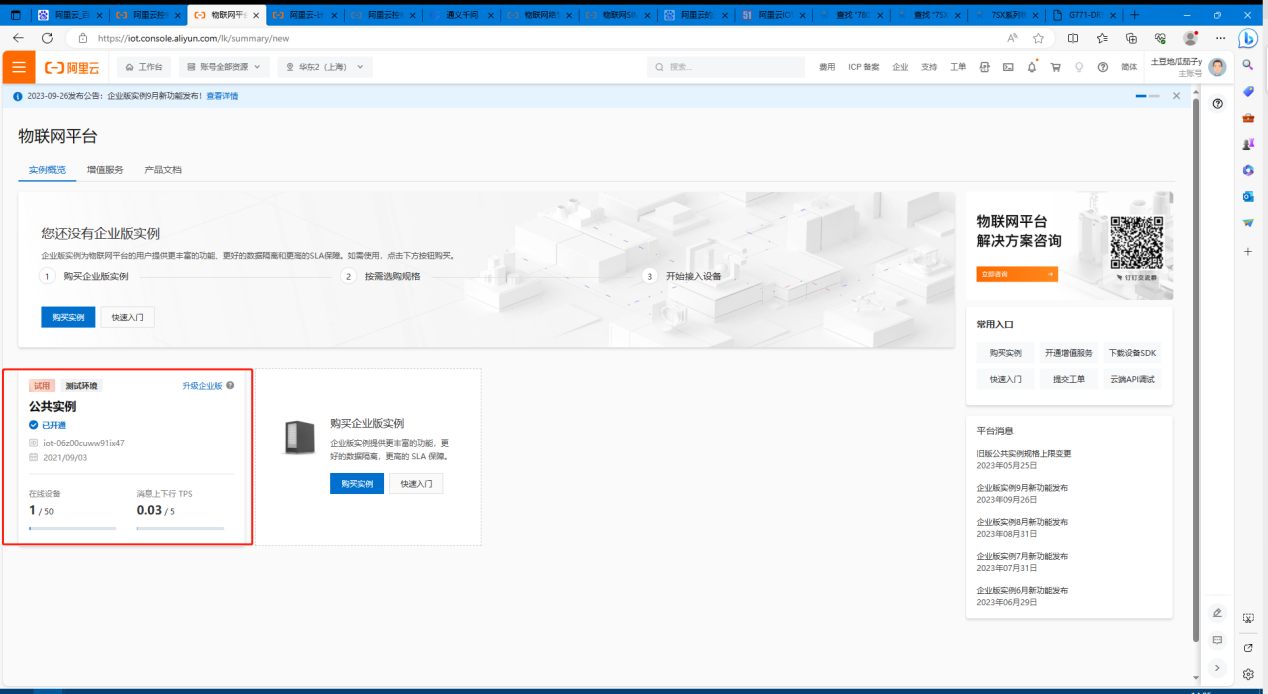Click the read aloud icon in address bar
Image resolution: width=1268 pixels, height=694 pixels.
[1011, 38]
